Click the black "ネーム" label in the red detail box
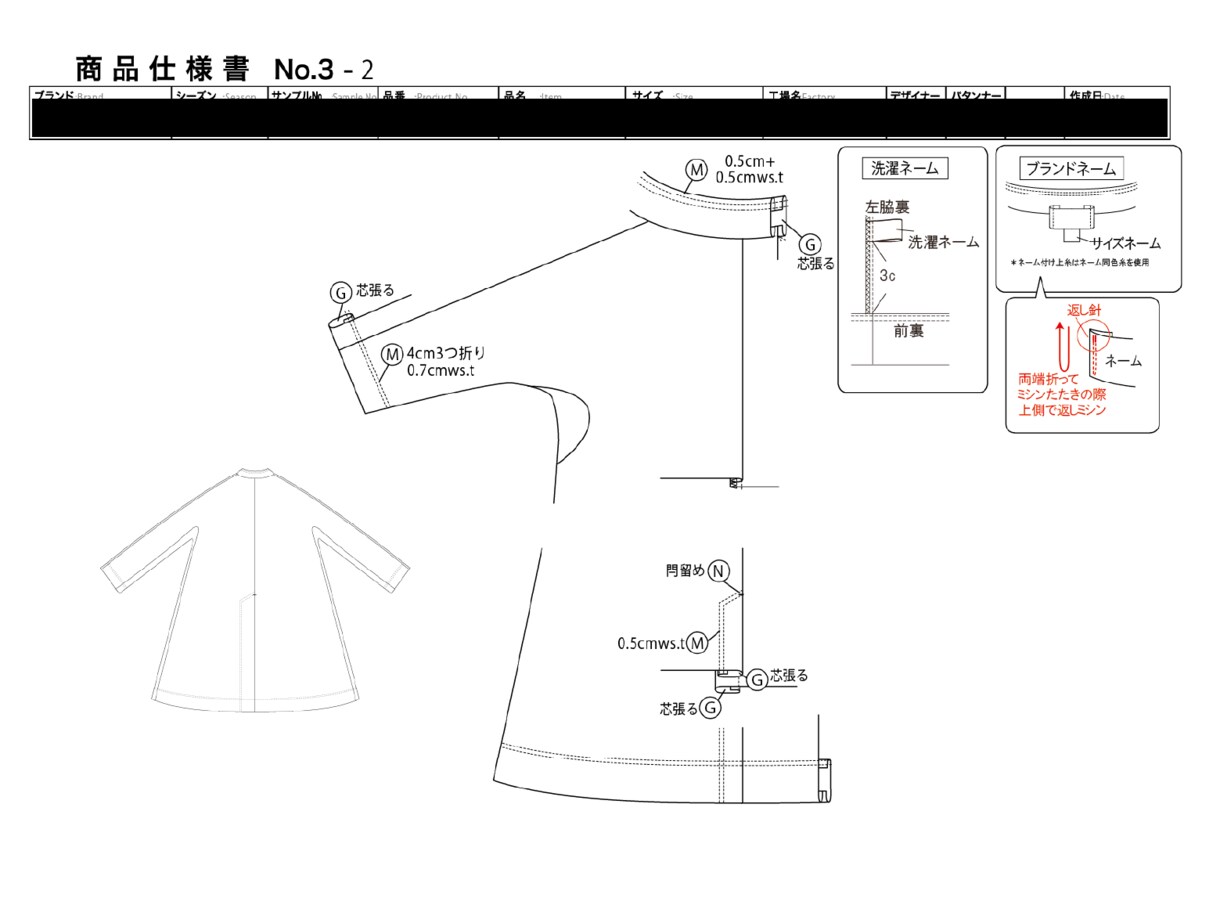The image size is (1220, 923). click(1124, 361)
